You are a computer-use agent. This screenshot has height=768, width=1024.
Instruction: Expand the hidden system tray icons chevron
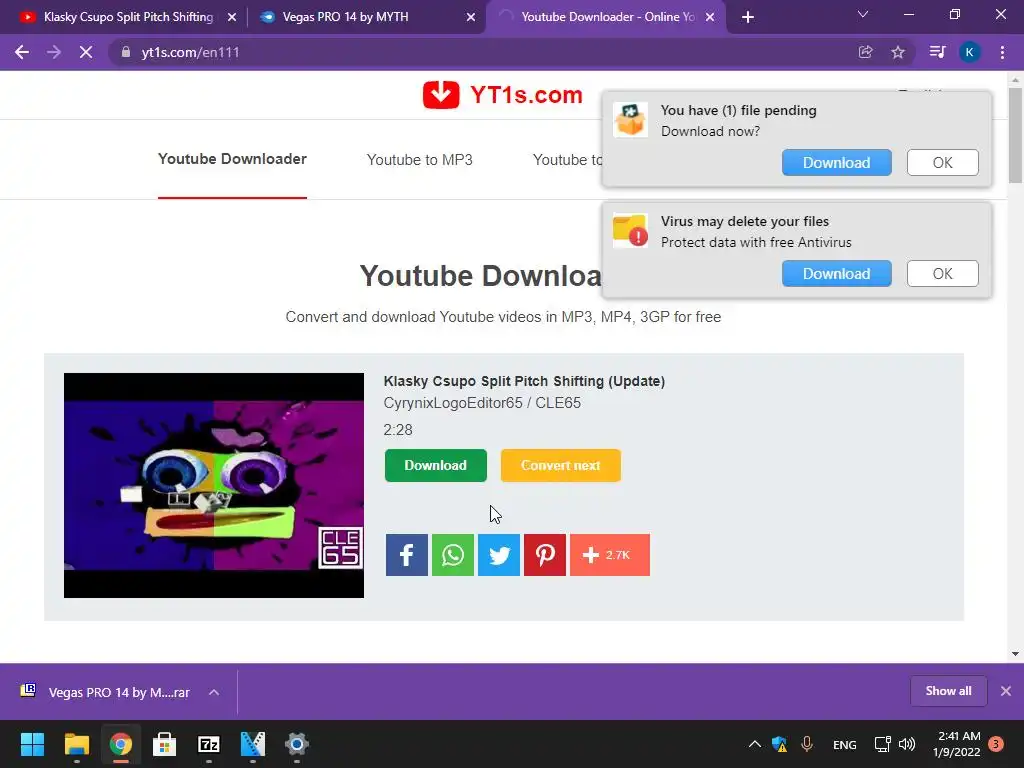(754, 744)
